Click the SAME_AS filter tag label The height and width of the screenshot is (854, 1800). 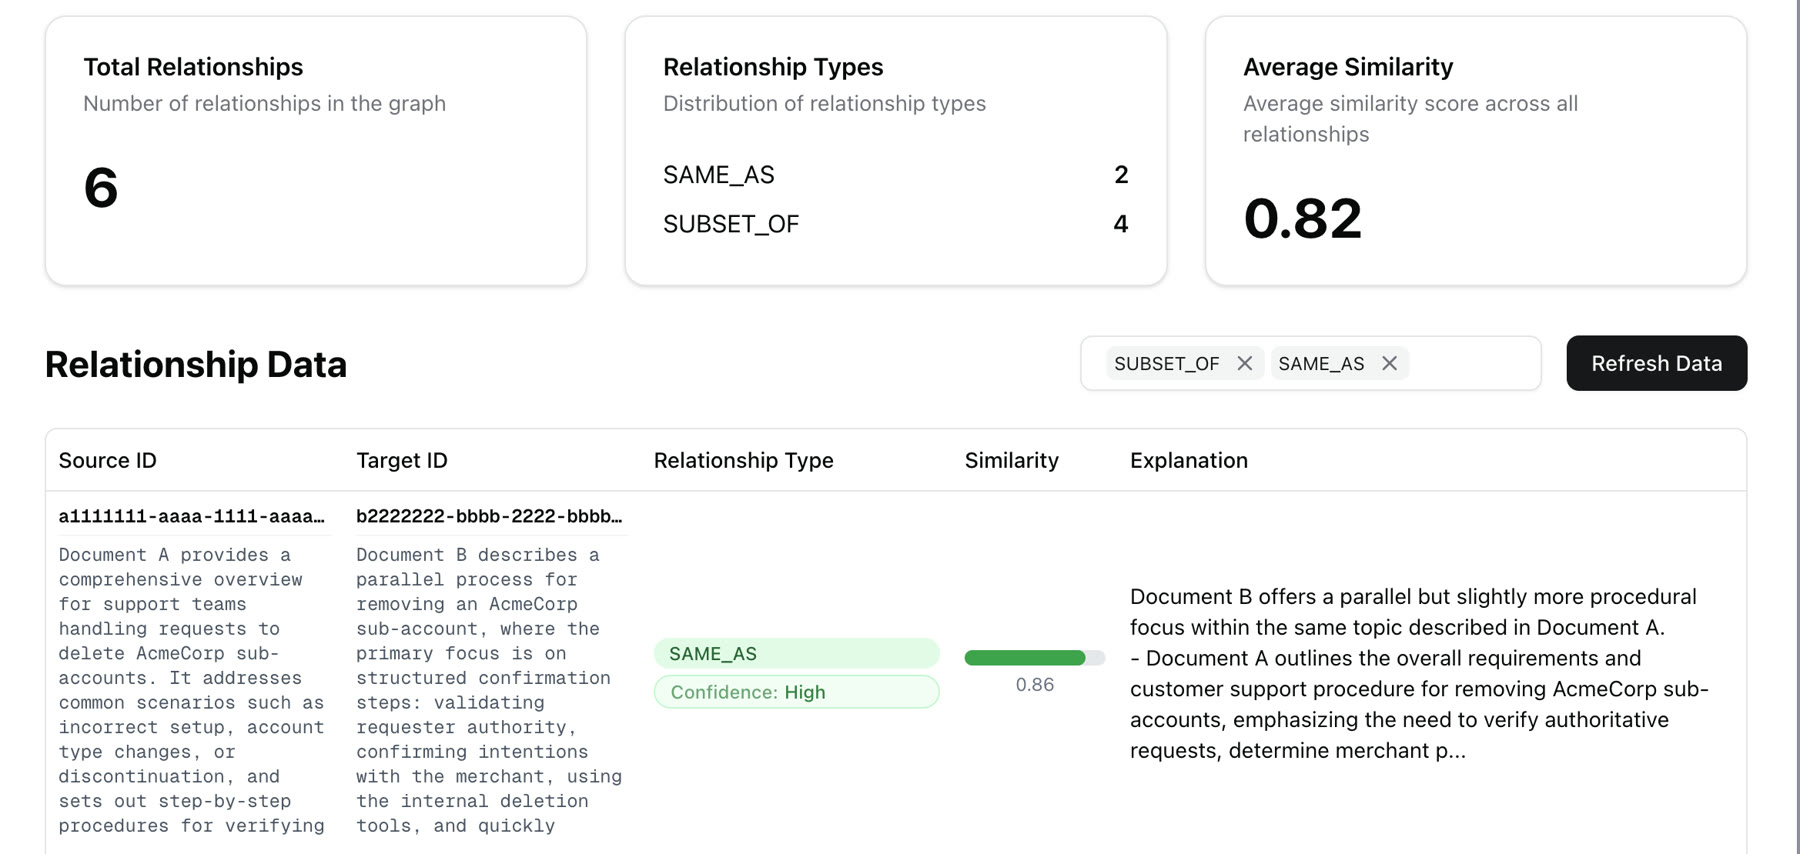click(x=1321, y=363)
